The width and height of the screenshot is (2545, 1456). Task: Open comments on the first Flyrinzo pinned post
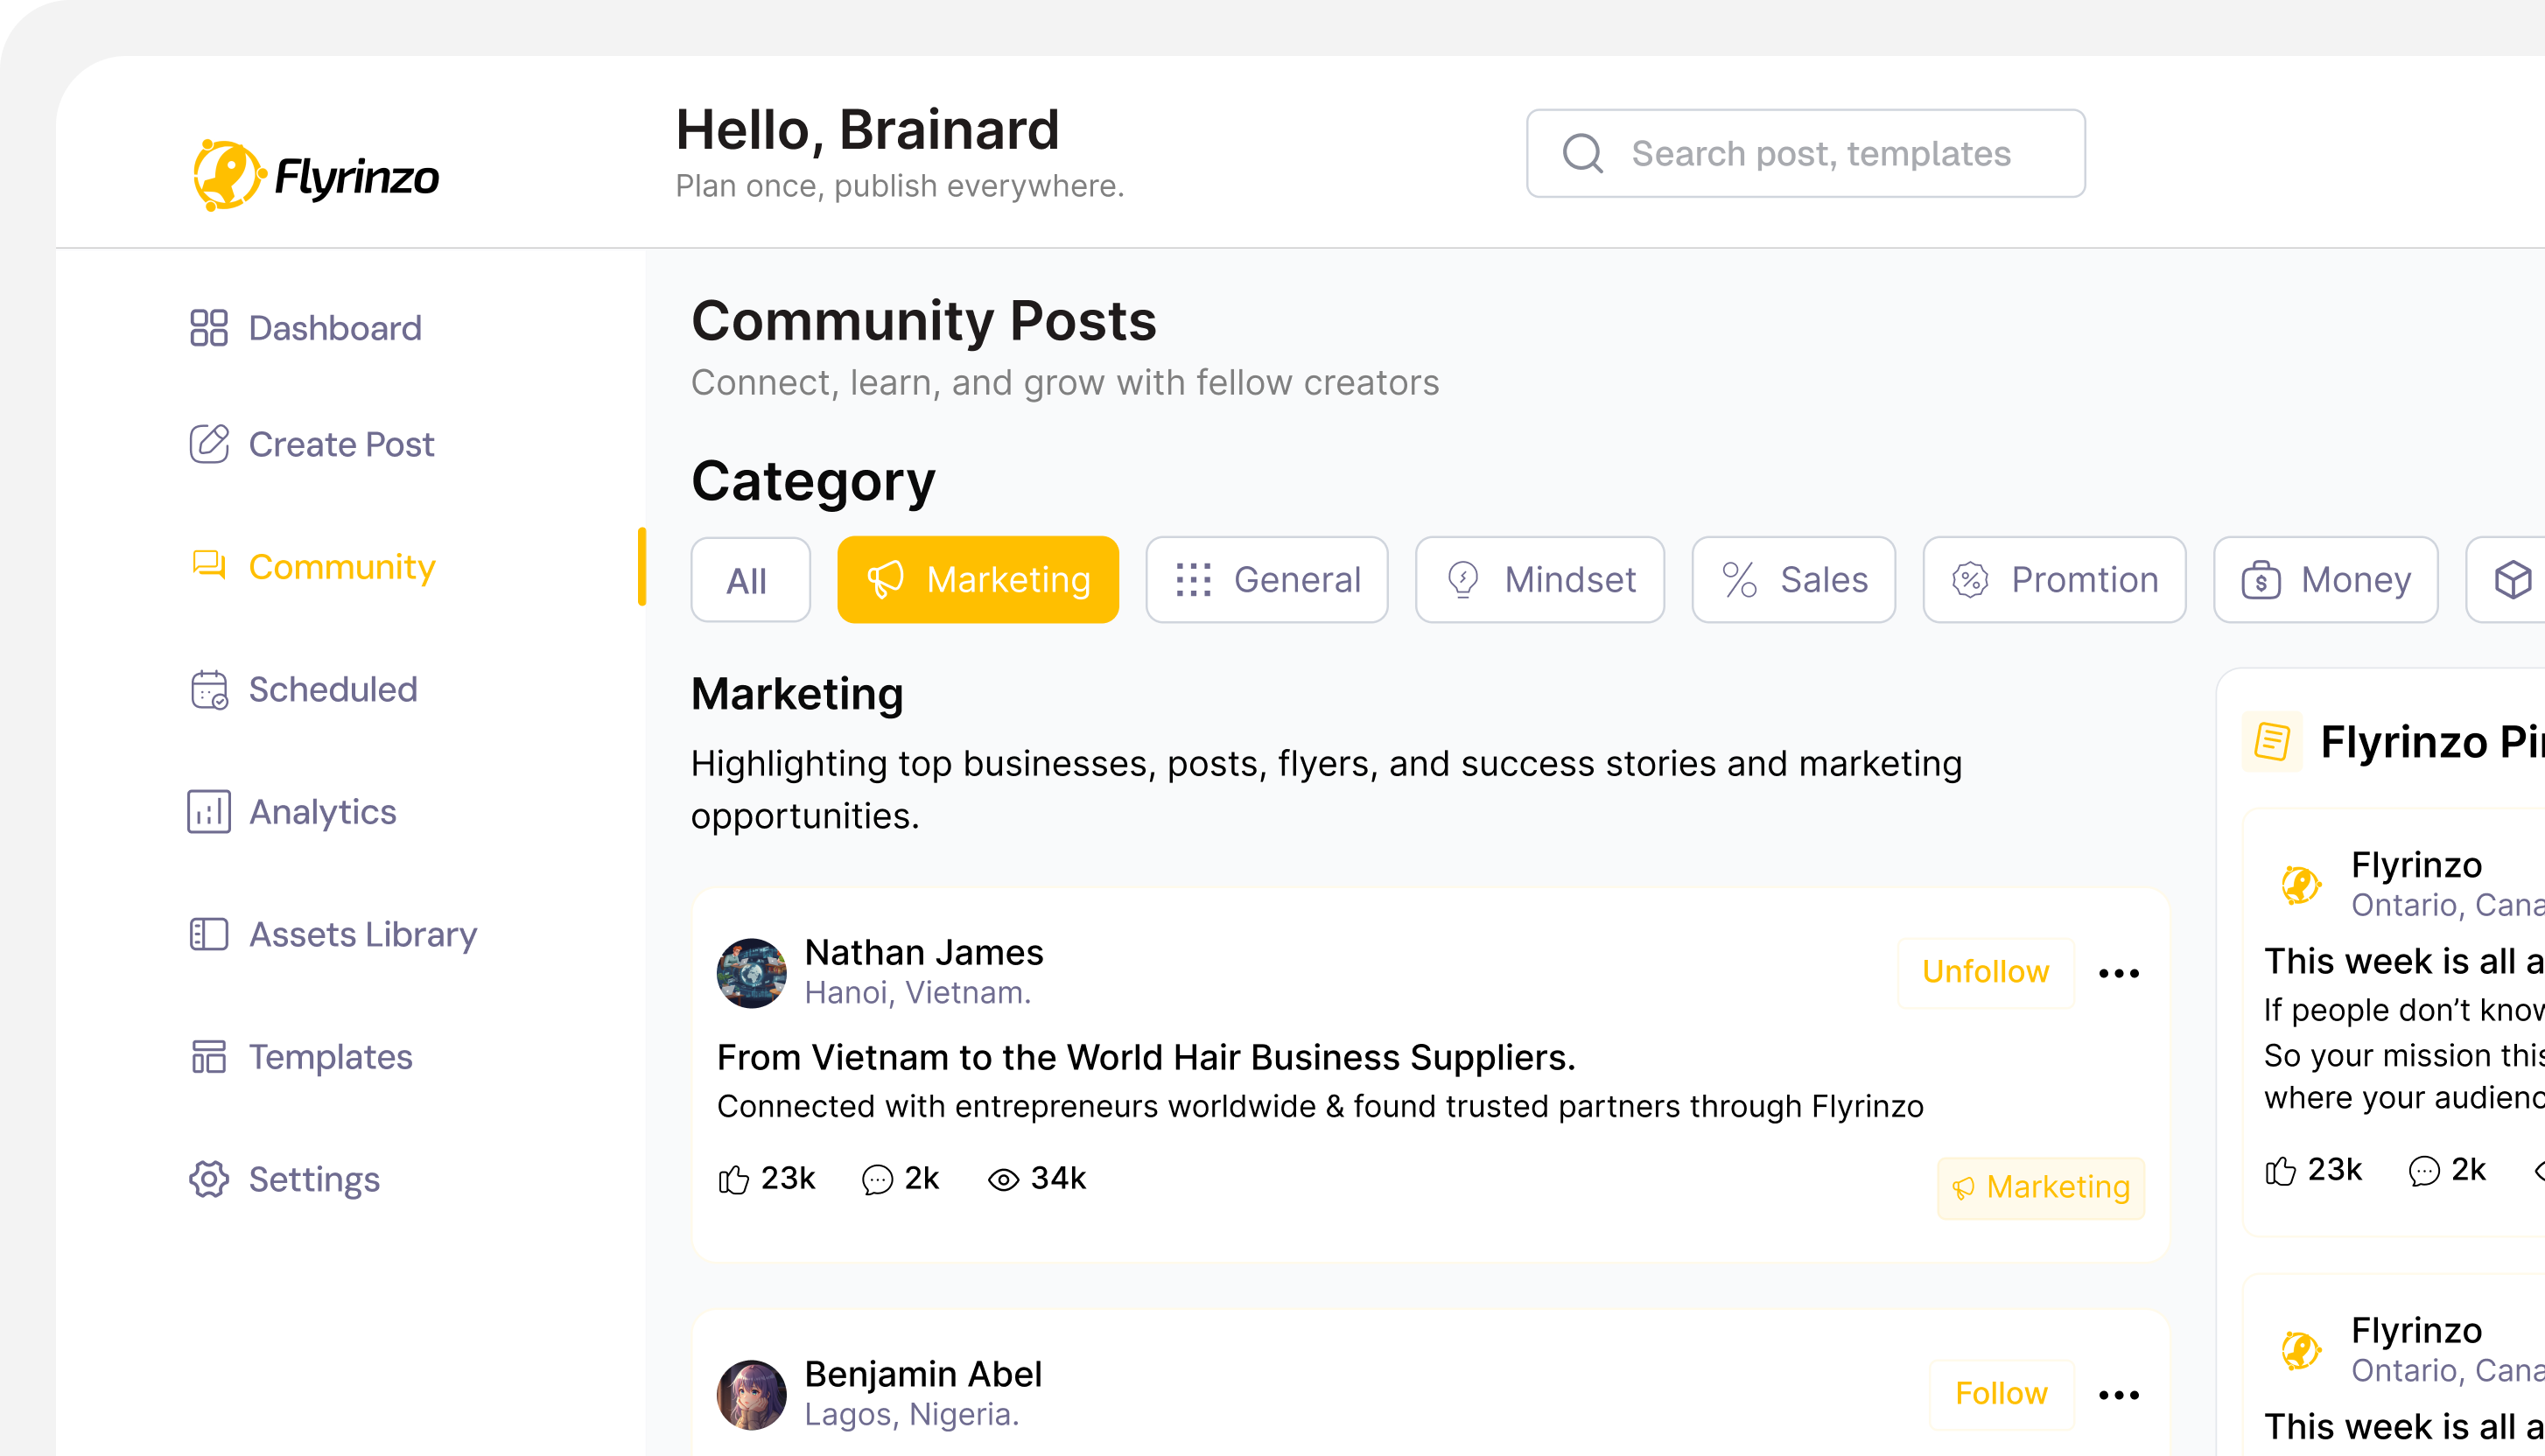[2424, 1170]
